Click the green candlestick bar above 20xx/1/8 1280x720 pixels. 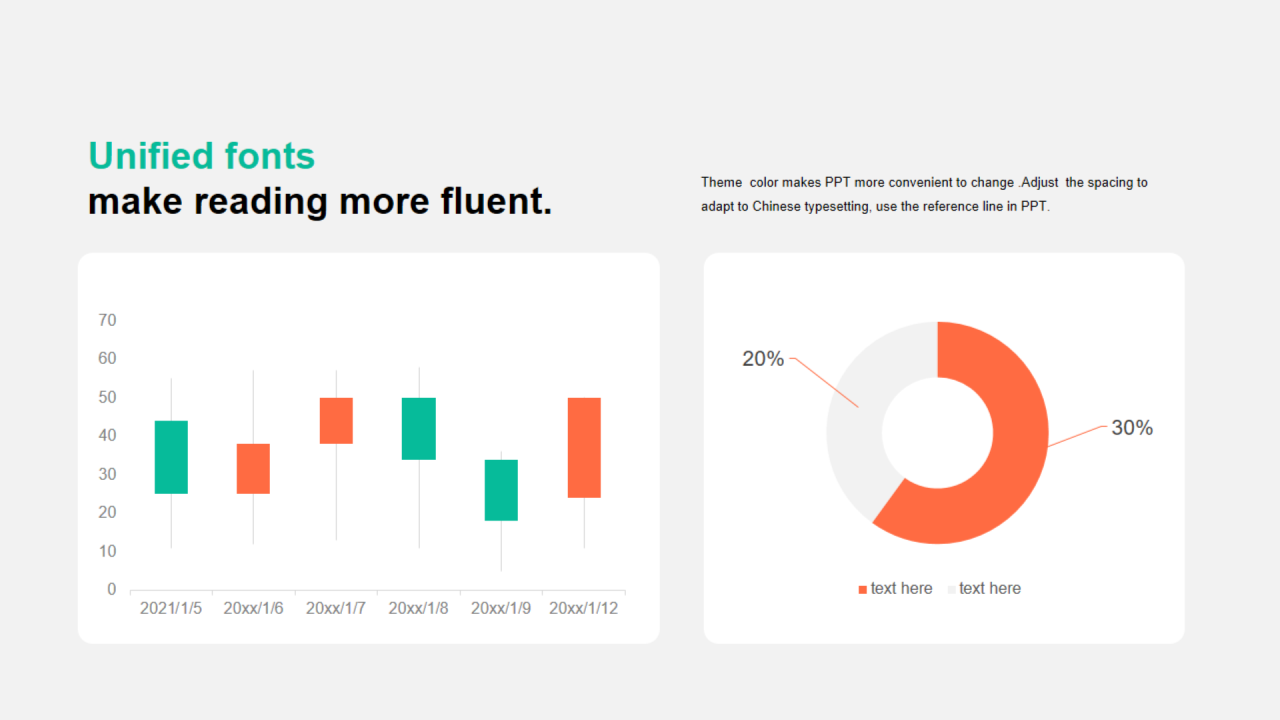point(418,428)
